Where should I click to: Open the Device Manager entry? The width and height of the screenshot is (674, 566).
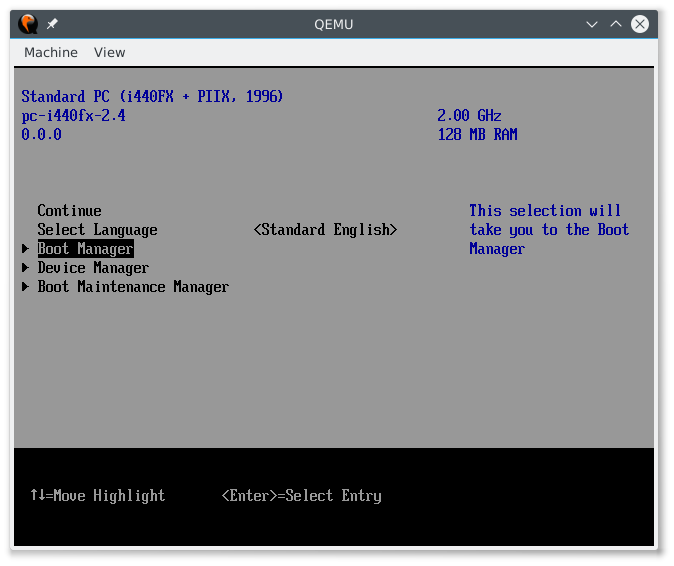[x=93, y=268]
